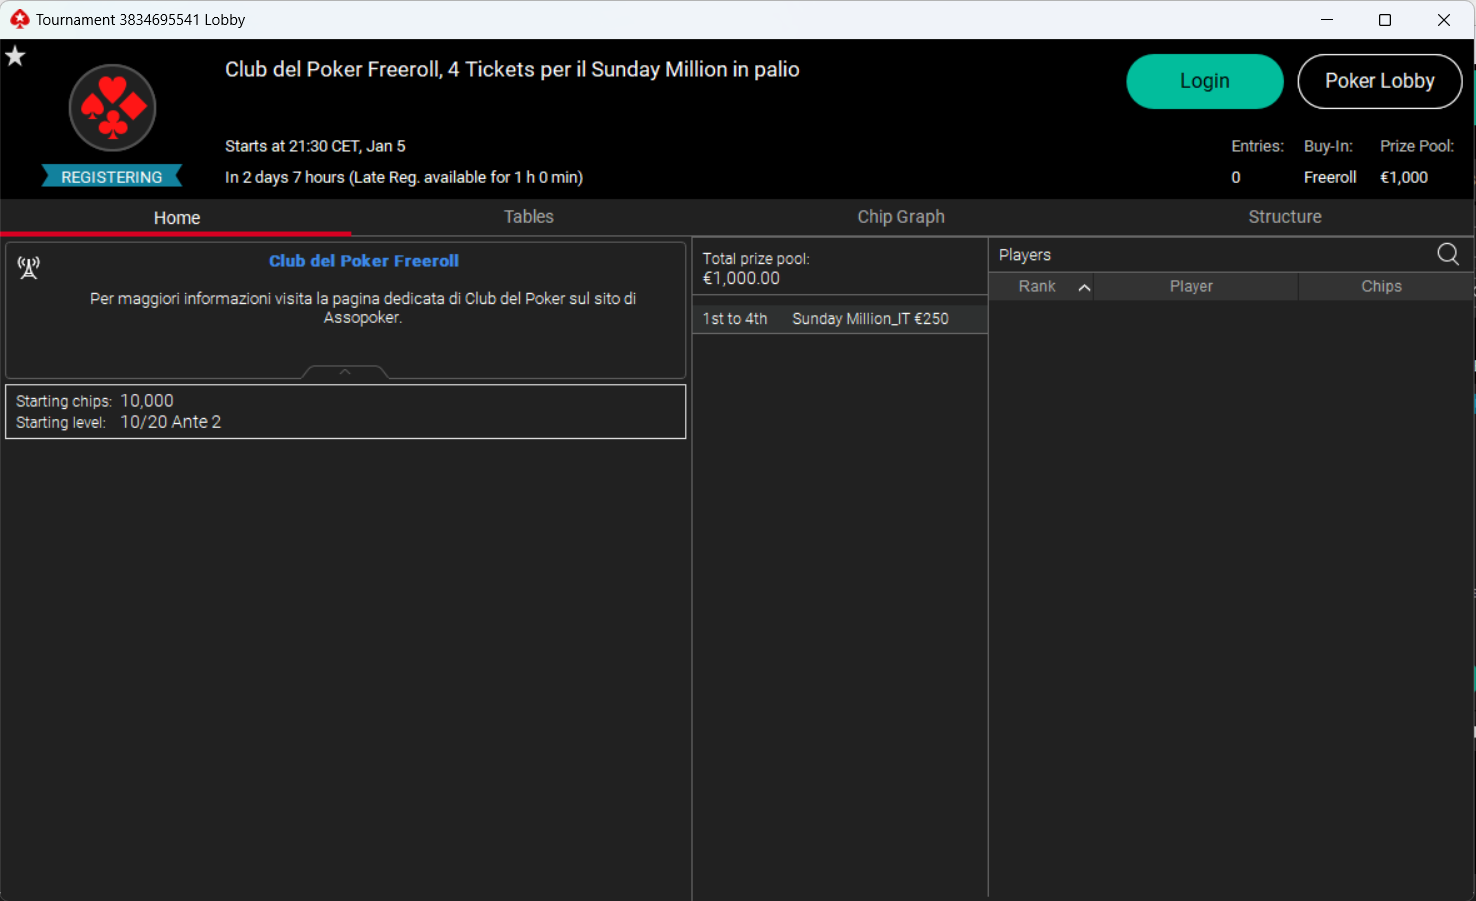Click the late registration countdown text
This screenshot has height=901, width=1476.
404,177
